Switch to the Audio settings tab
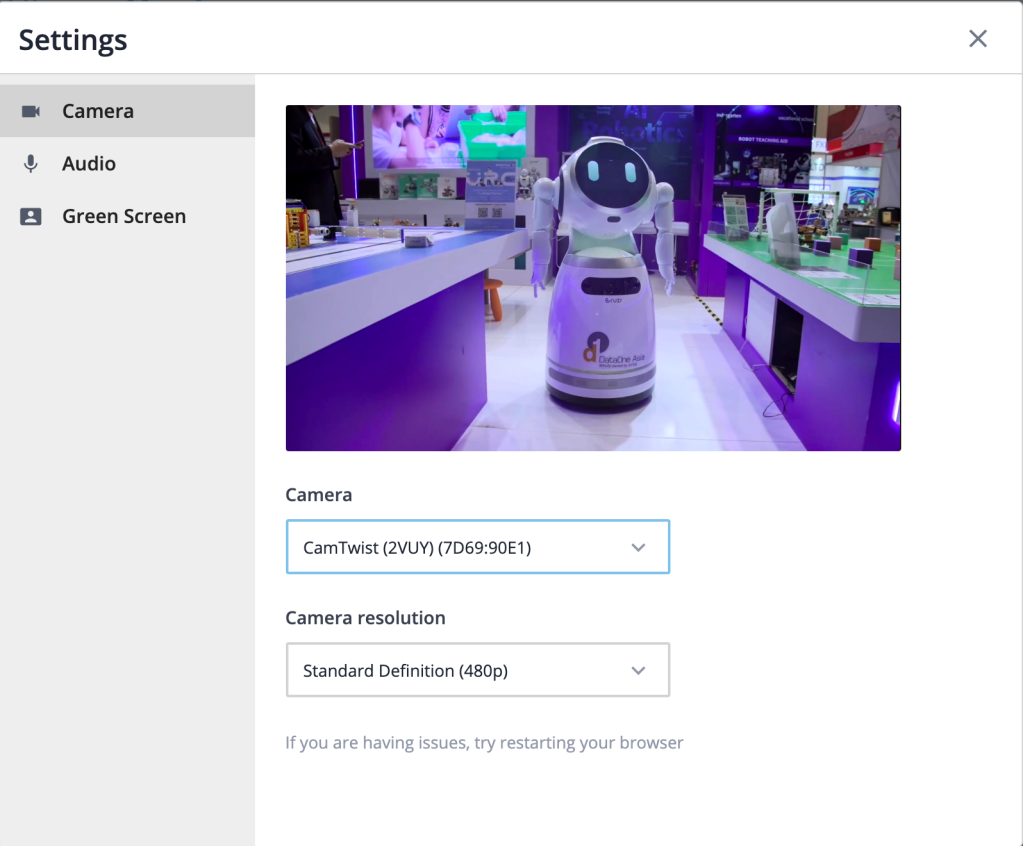Viewport: 1023px width, 846px height. pos(89,164)
